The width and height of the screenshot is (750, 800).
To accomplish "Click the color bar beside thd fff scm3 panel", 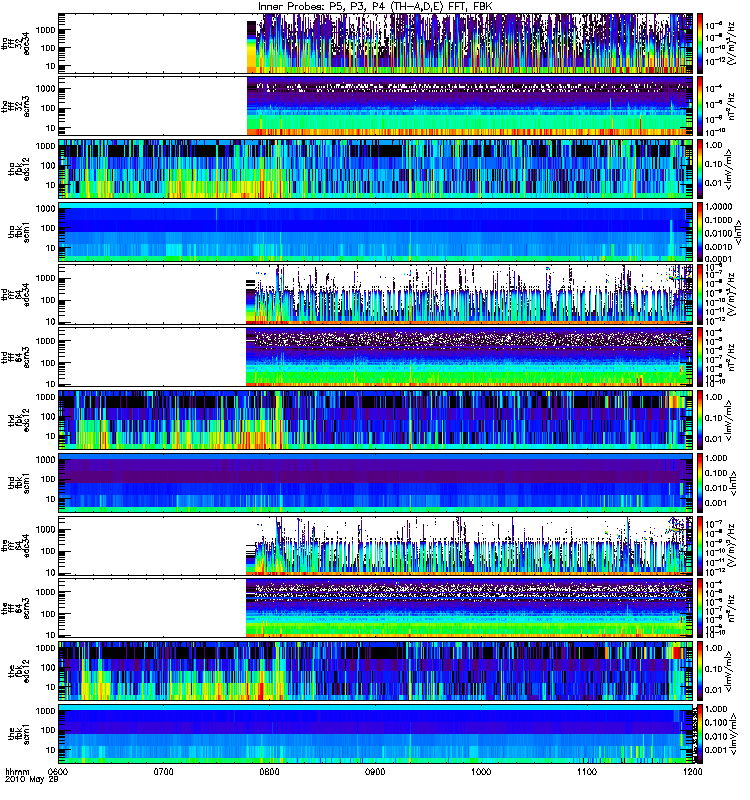I will pos(700,357).
